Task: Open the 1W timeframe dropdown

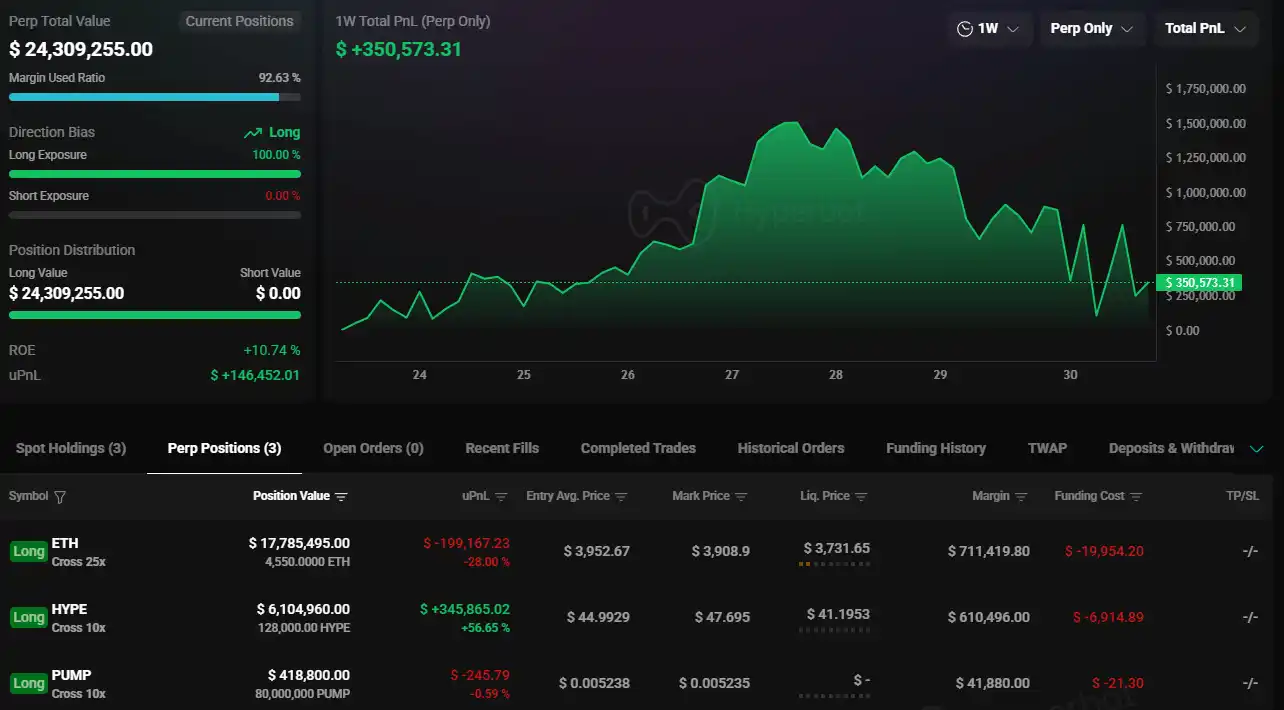Action: click(x=988, y=29)
